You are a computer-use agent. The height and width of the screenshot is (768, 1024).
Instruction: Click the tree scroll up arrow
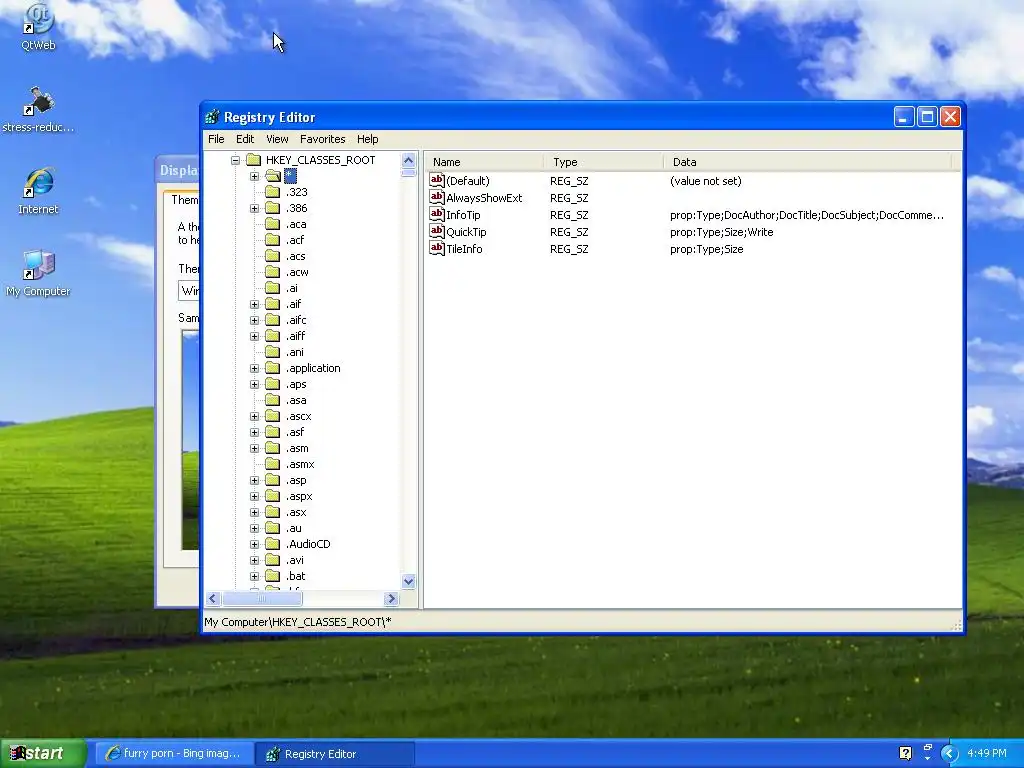pos(409,160)
